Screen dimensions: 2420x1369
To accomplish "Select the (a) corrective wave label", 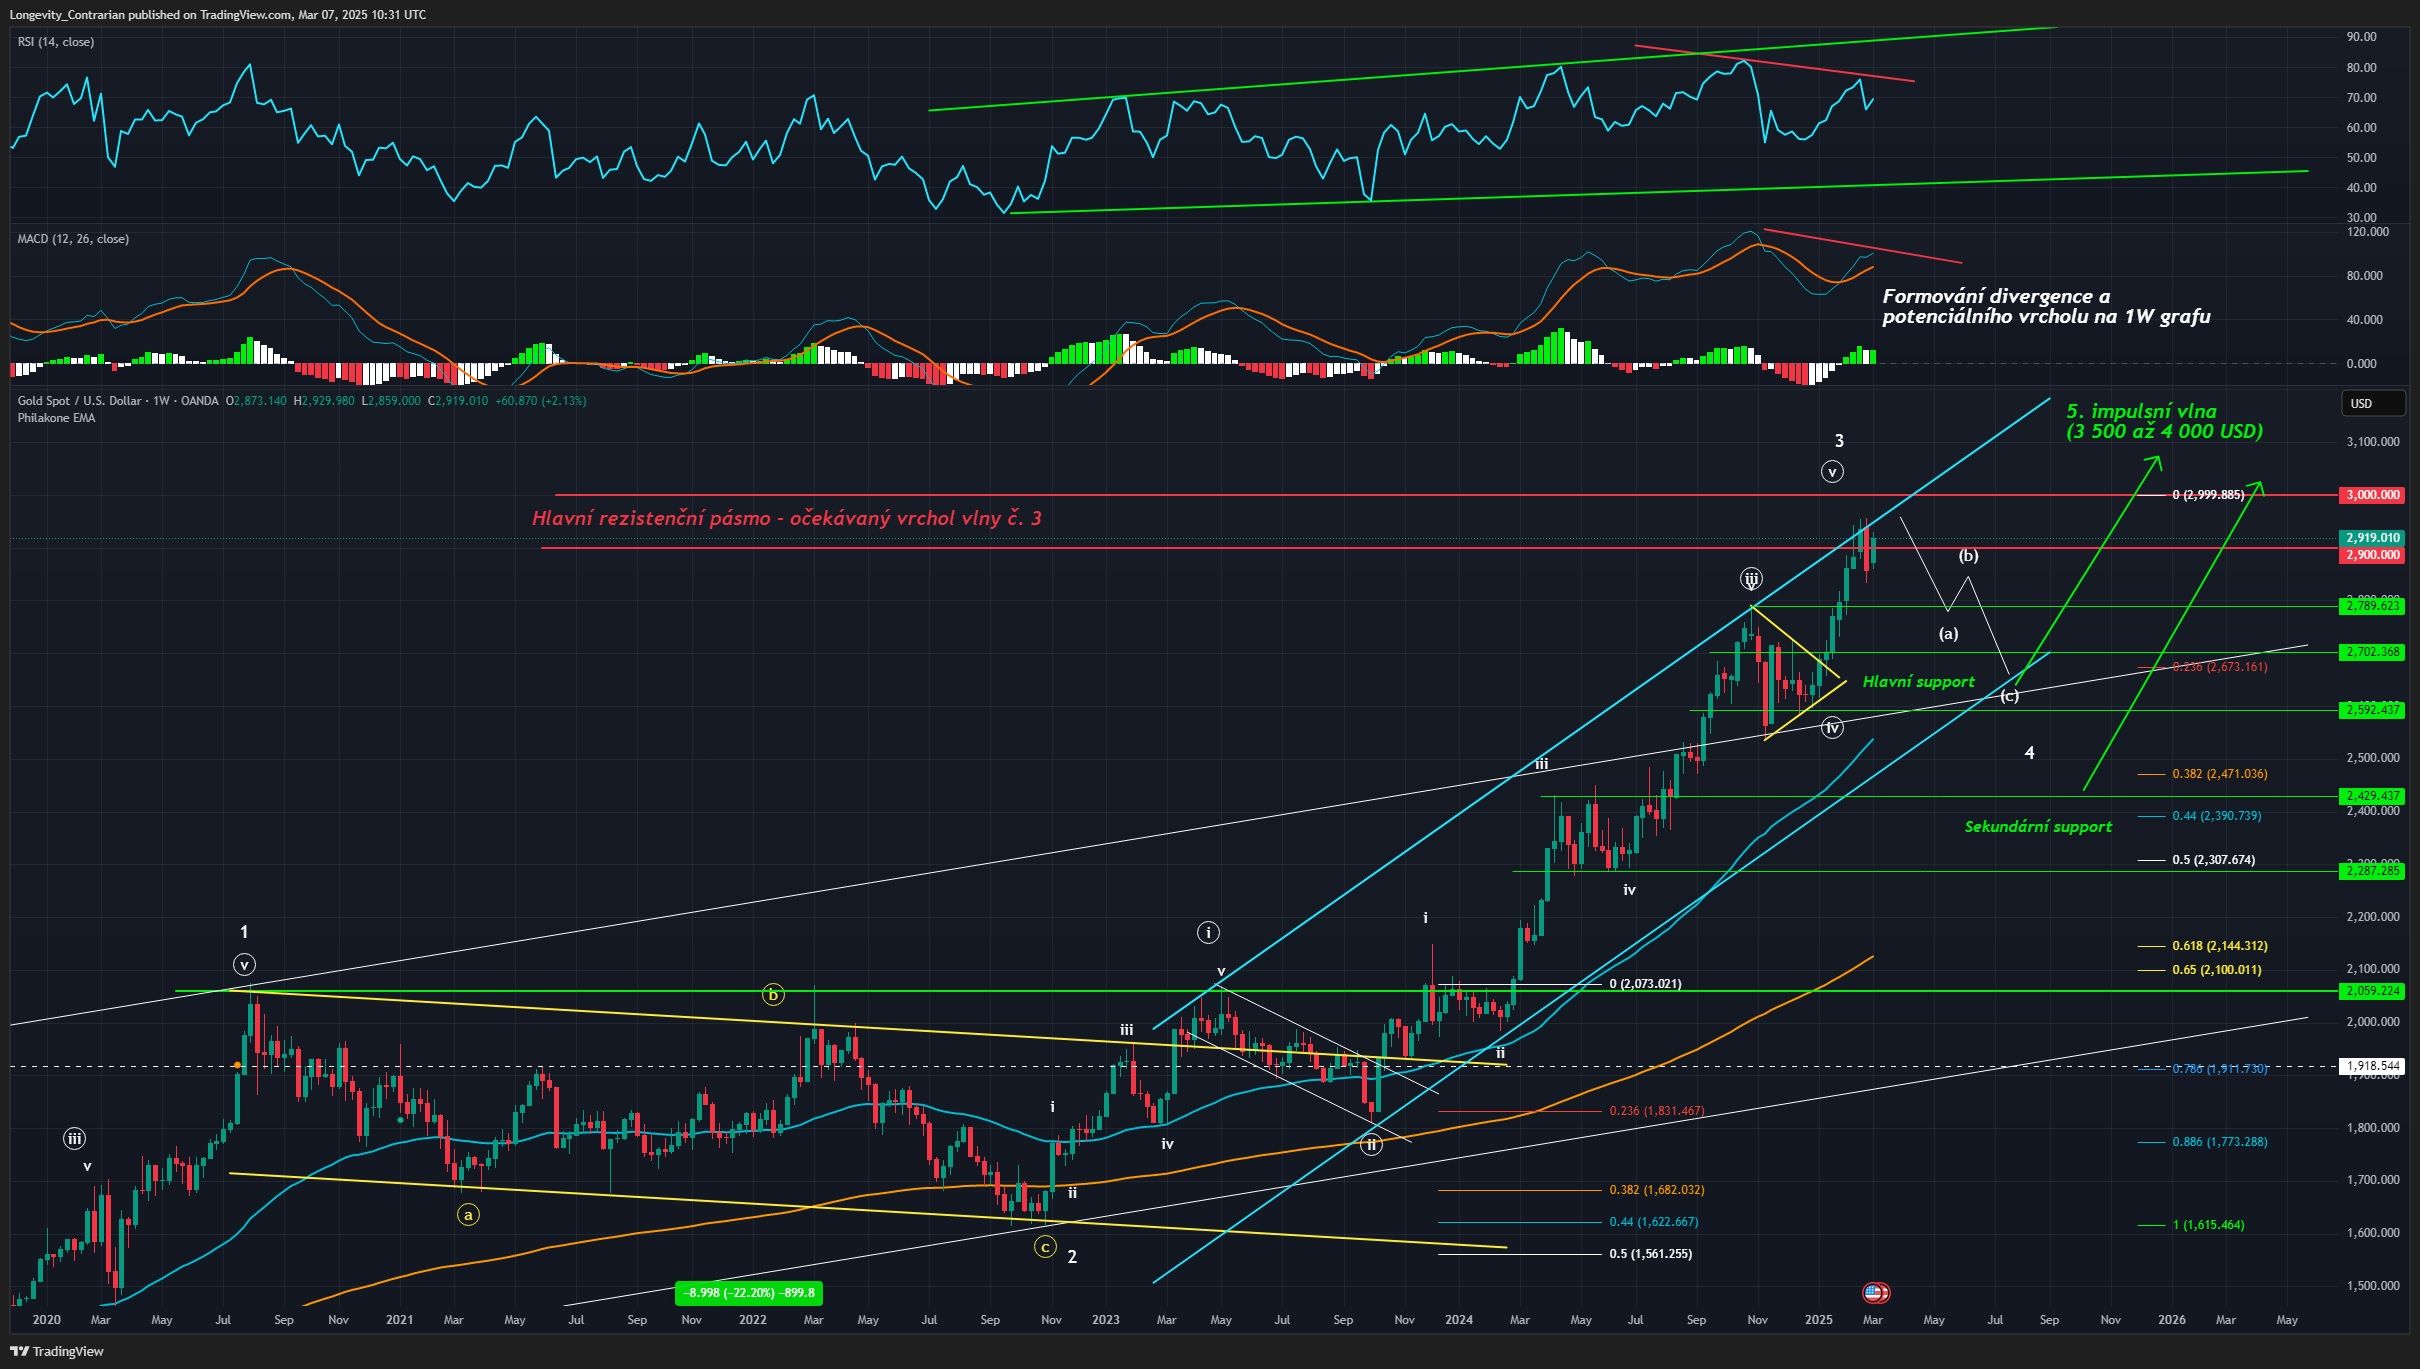I will click(1948, 634).
